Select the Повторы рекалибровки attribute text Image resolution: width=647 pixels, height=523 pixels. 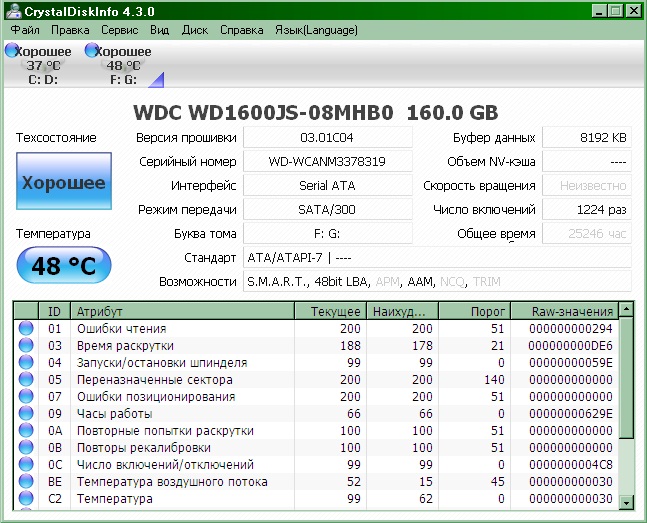(x=144, y=447)
